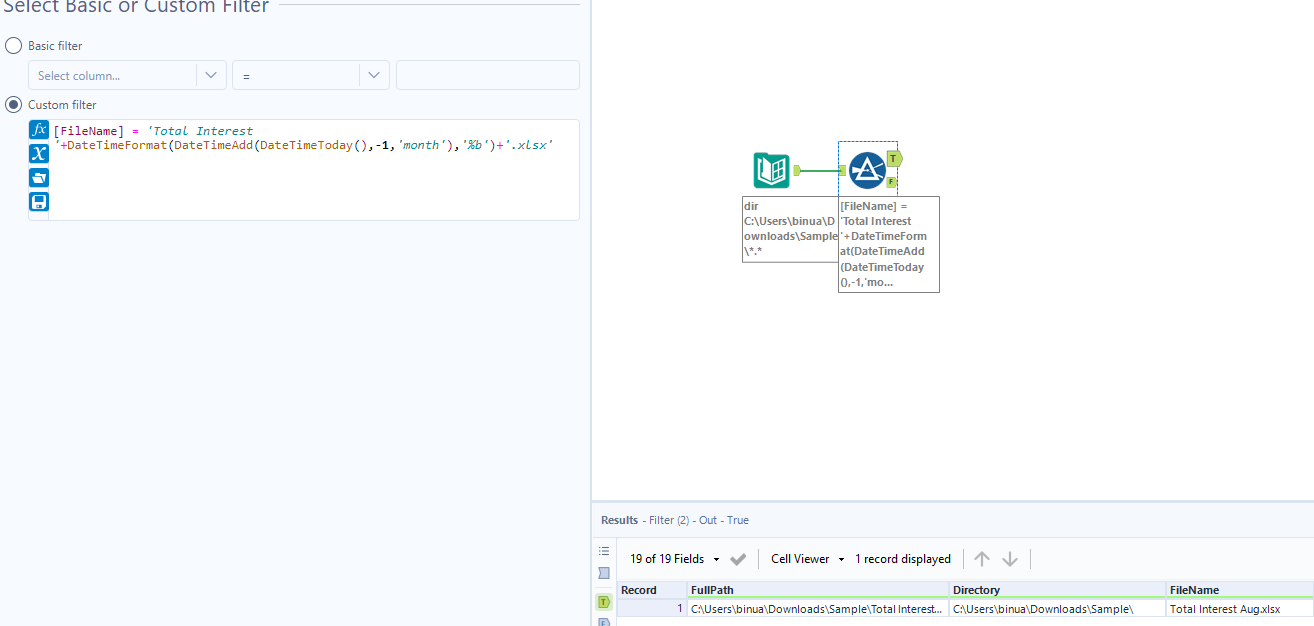Switch Results view to the Out output

click(x=709, y=519)
